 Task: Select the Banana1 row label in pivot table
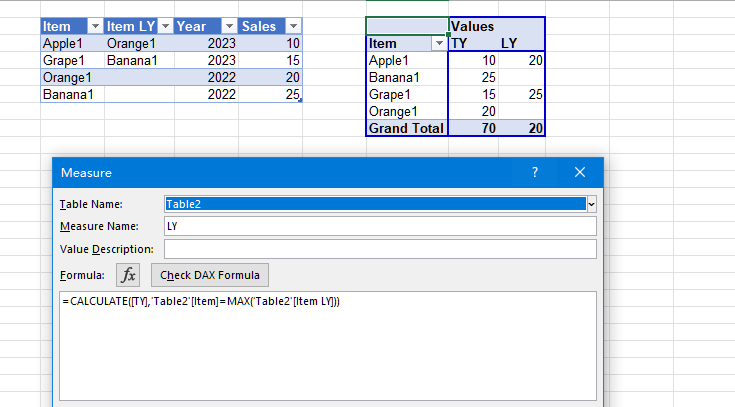click(407, 77)
